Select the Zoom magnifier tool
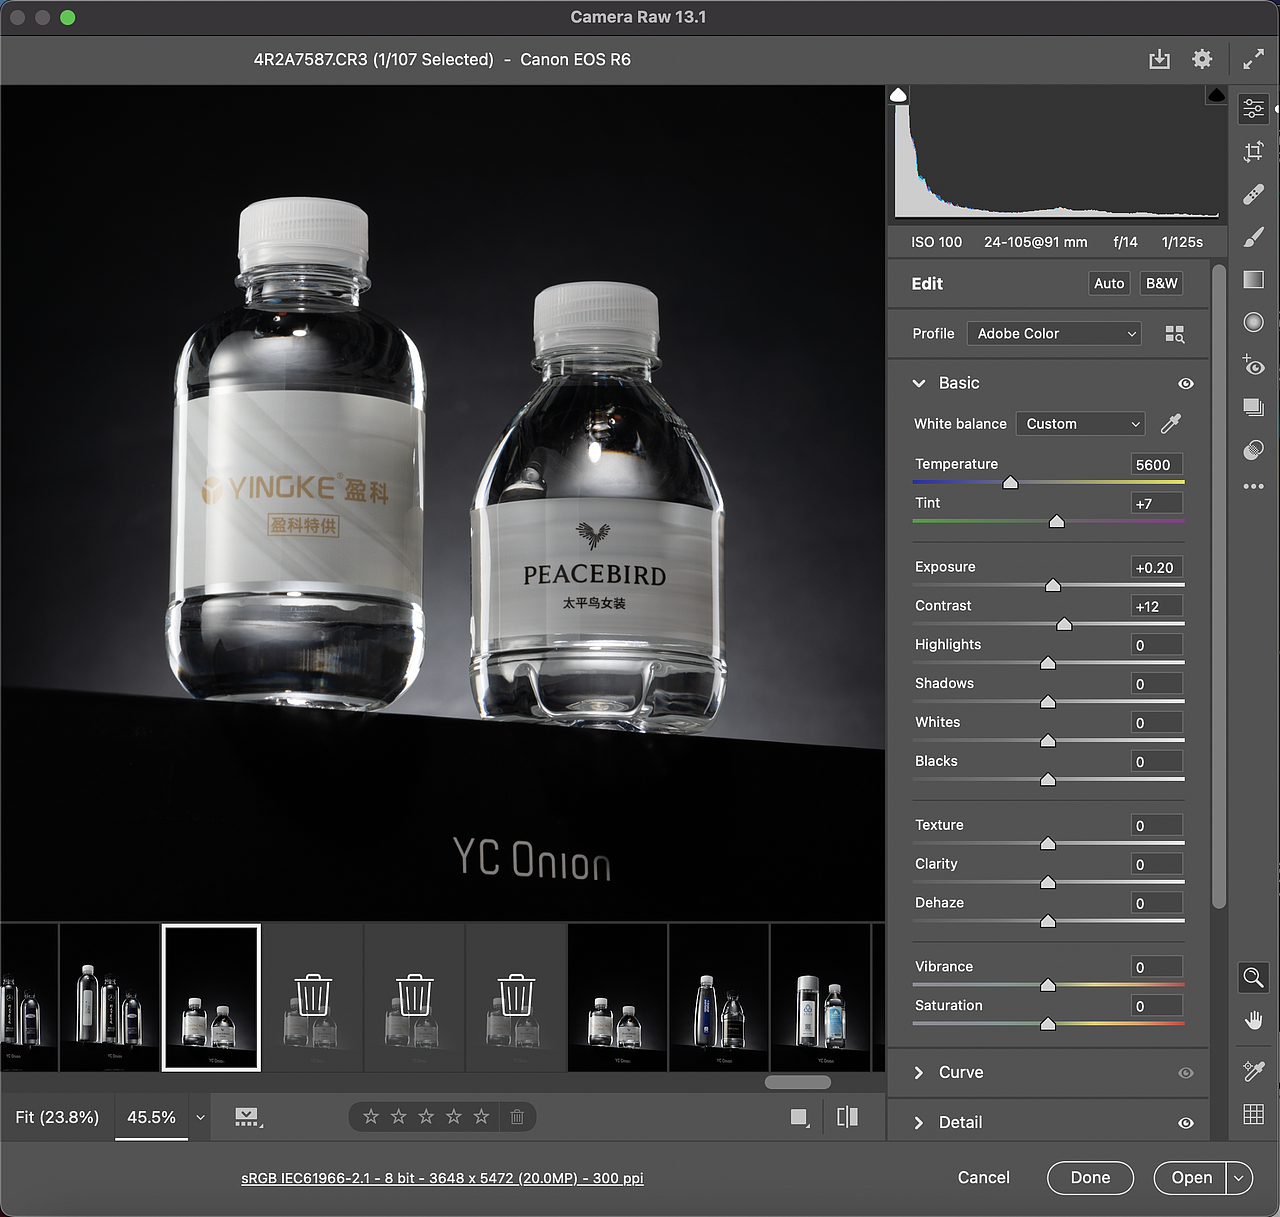This screenshot has width=1280, height=1217. pyautogui.click(x=1253, y=977)
